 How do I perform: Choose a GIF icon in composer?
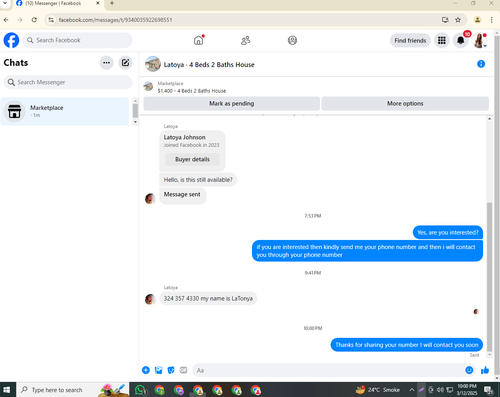pos(183,370)
